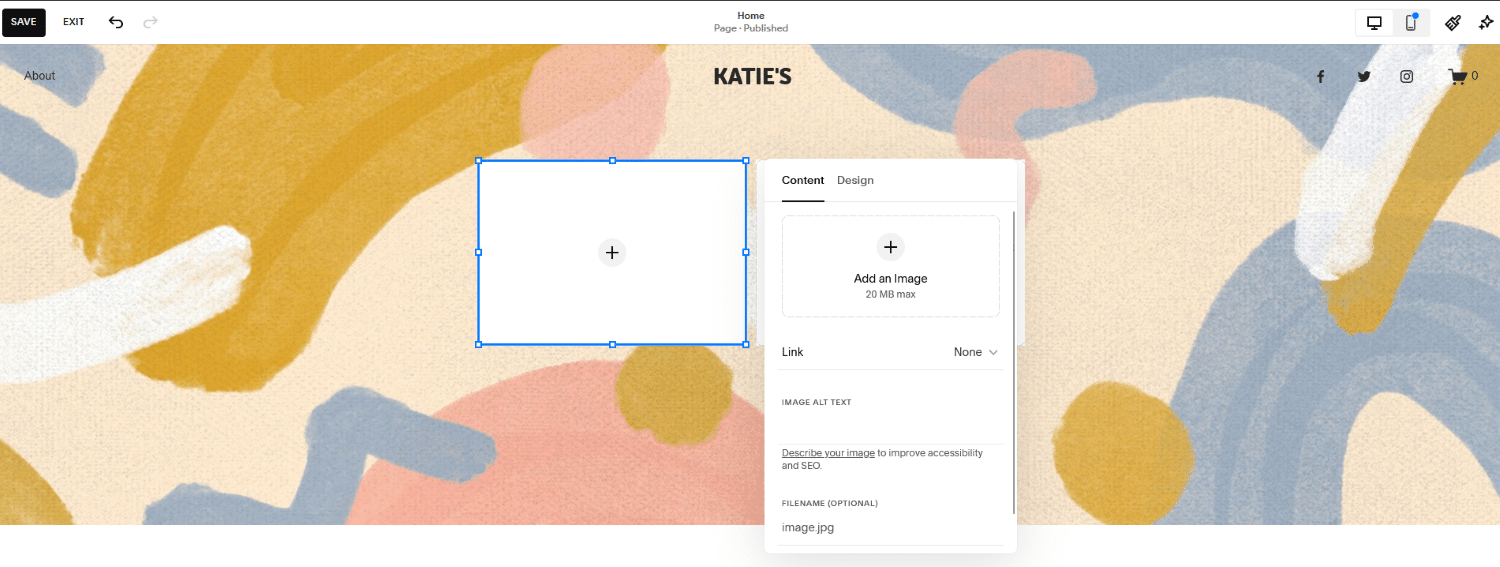Switch to the Design tab
Screen dimensions: 1500x567
(x=855, y=181)
